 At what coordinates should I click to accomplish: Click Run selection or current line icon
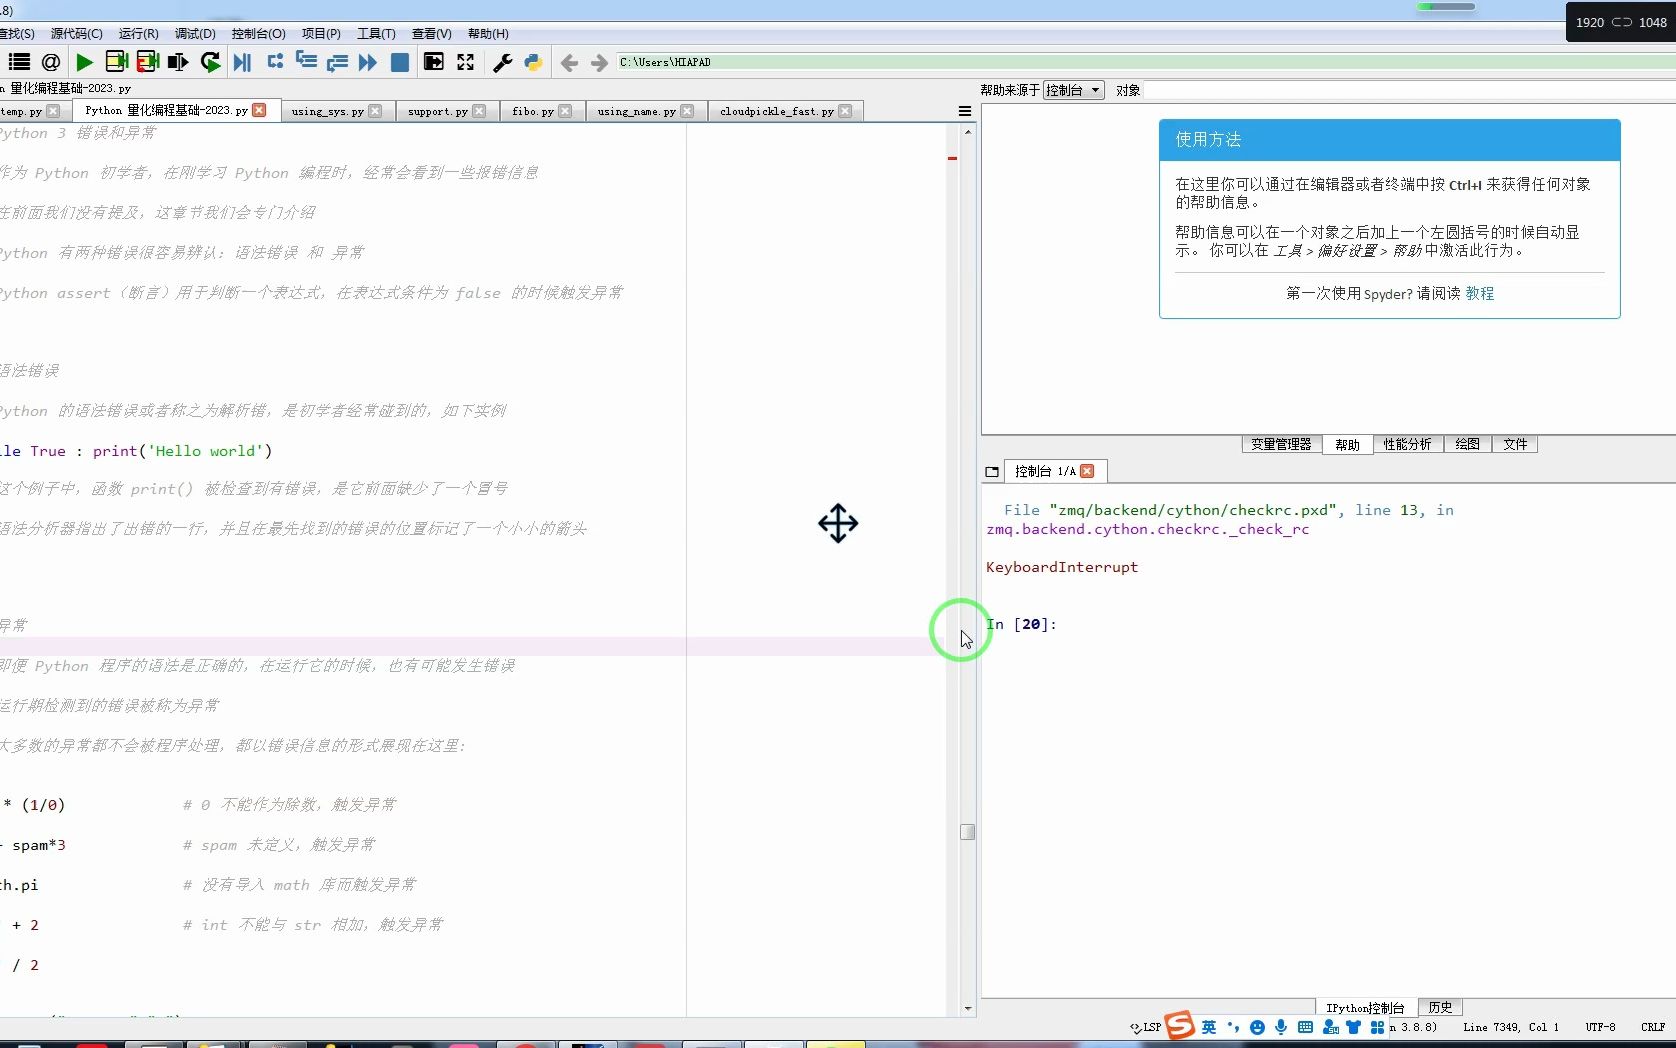click(x=178, y=62)
